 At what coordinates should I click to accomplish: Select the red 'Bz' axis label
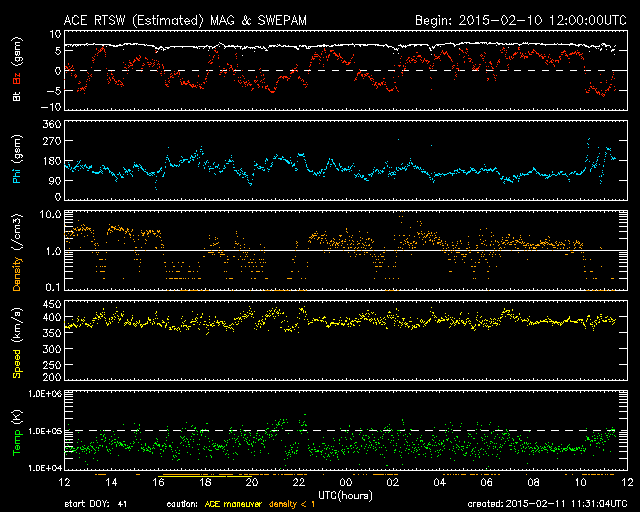coord(17,77)
